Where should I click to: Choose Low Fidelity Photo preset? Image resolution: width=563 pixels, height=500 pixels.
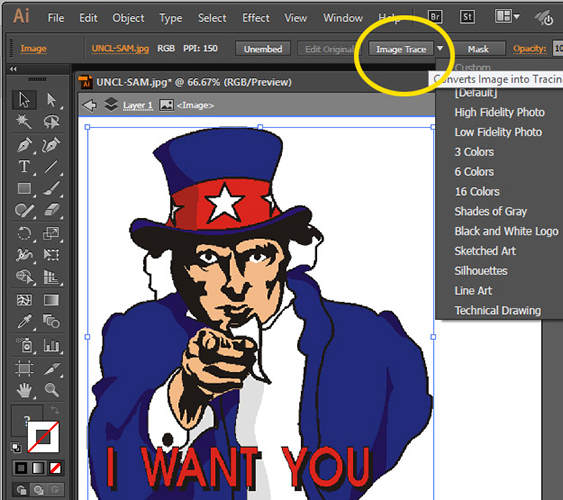point(499,132)
